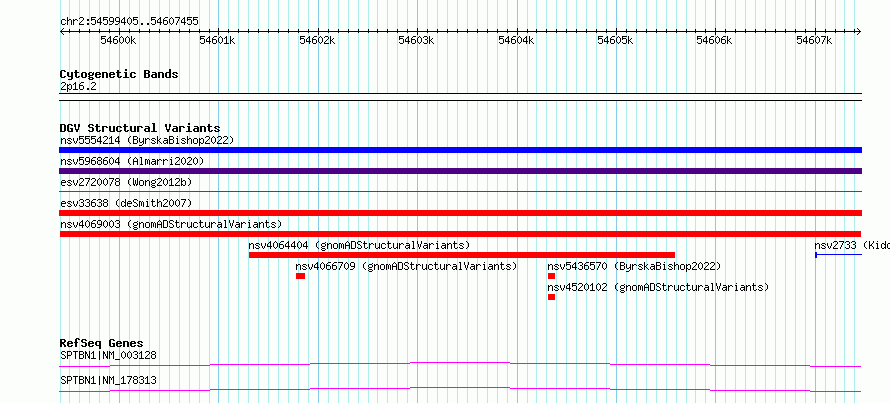The width and height of the screenshot is (890, 403).
Task: Click the ruler's left arrow end
Action: point(62,32)
